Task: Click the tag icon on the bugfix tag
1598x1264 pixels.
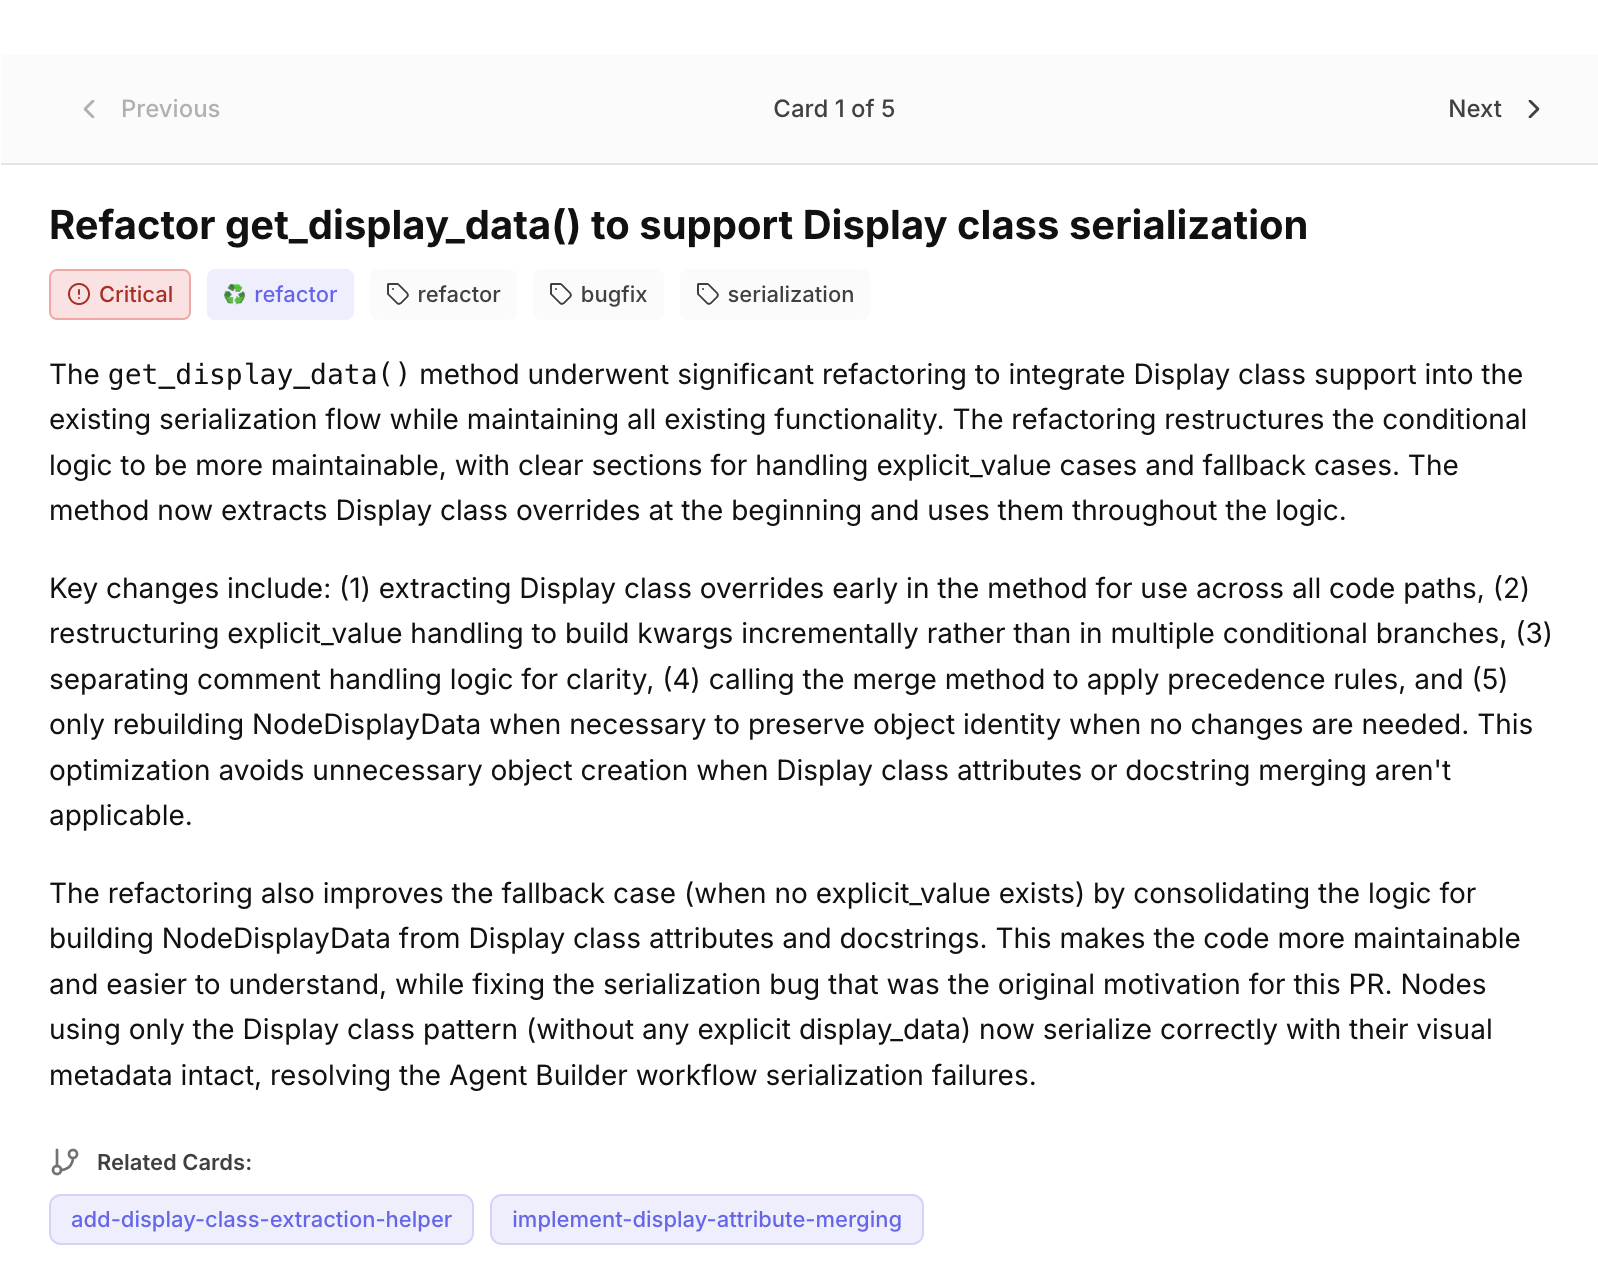Action: click(x=561, y=294)
